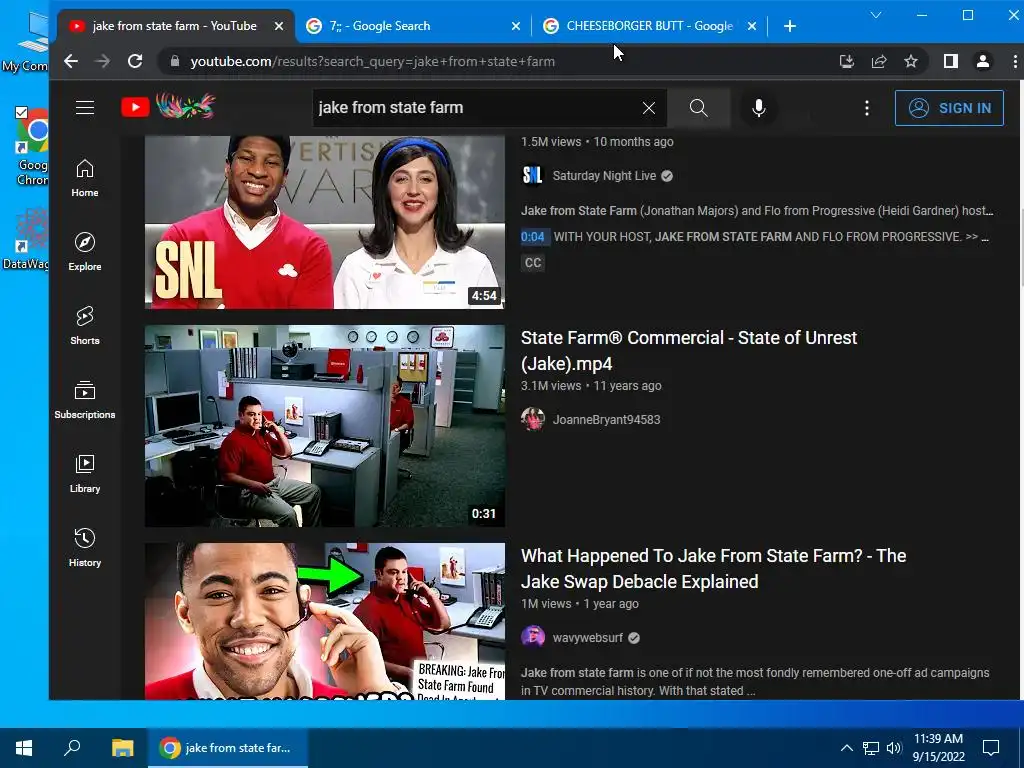Click the Chrome taskbar button
Screen dimensions: 1024x768
tap(228, 748)
